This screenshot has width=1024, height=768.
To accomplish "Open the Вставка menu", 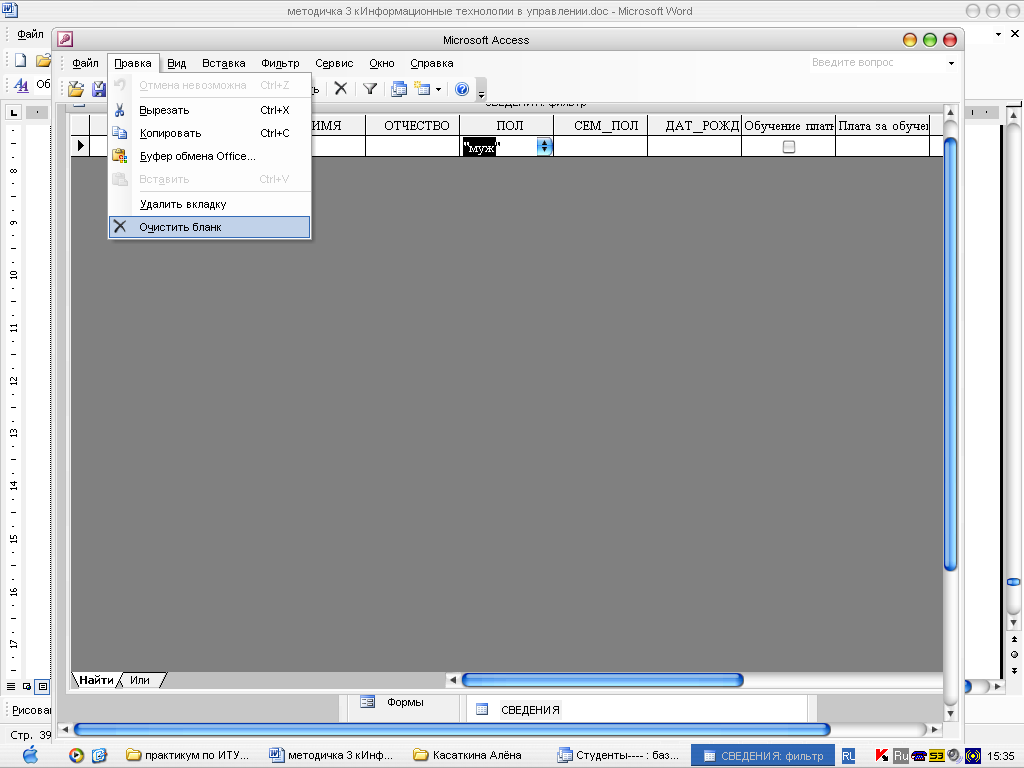I will tap(223, 63).
